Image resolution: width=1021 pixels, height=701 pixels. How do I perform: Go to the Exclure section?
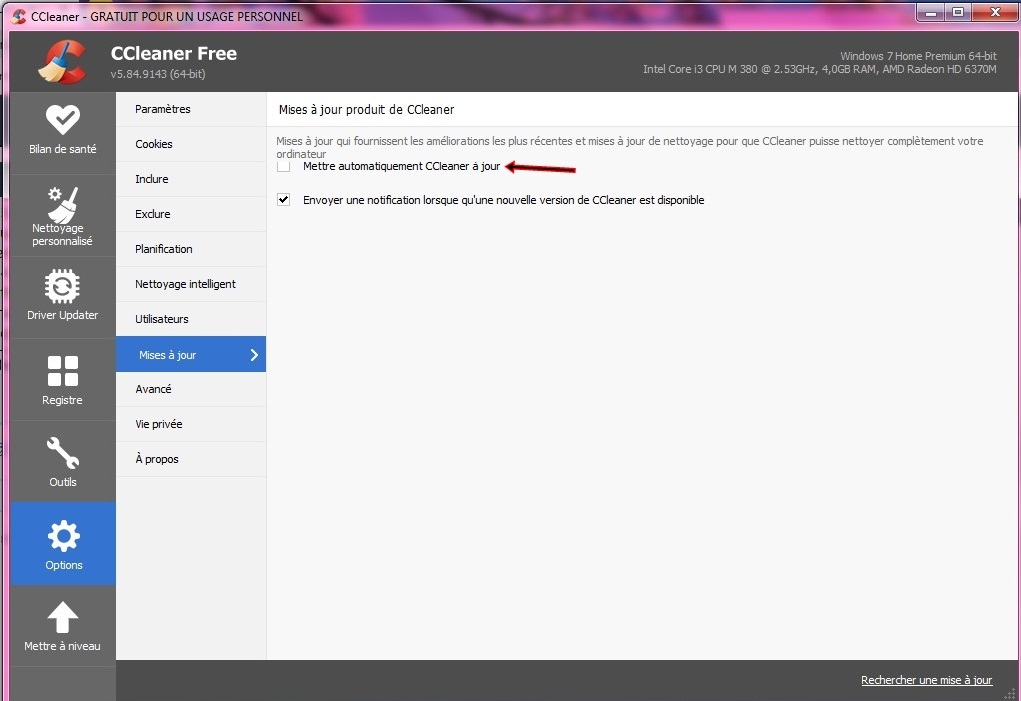click(191, 214)
